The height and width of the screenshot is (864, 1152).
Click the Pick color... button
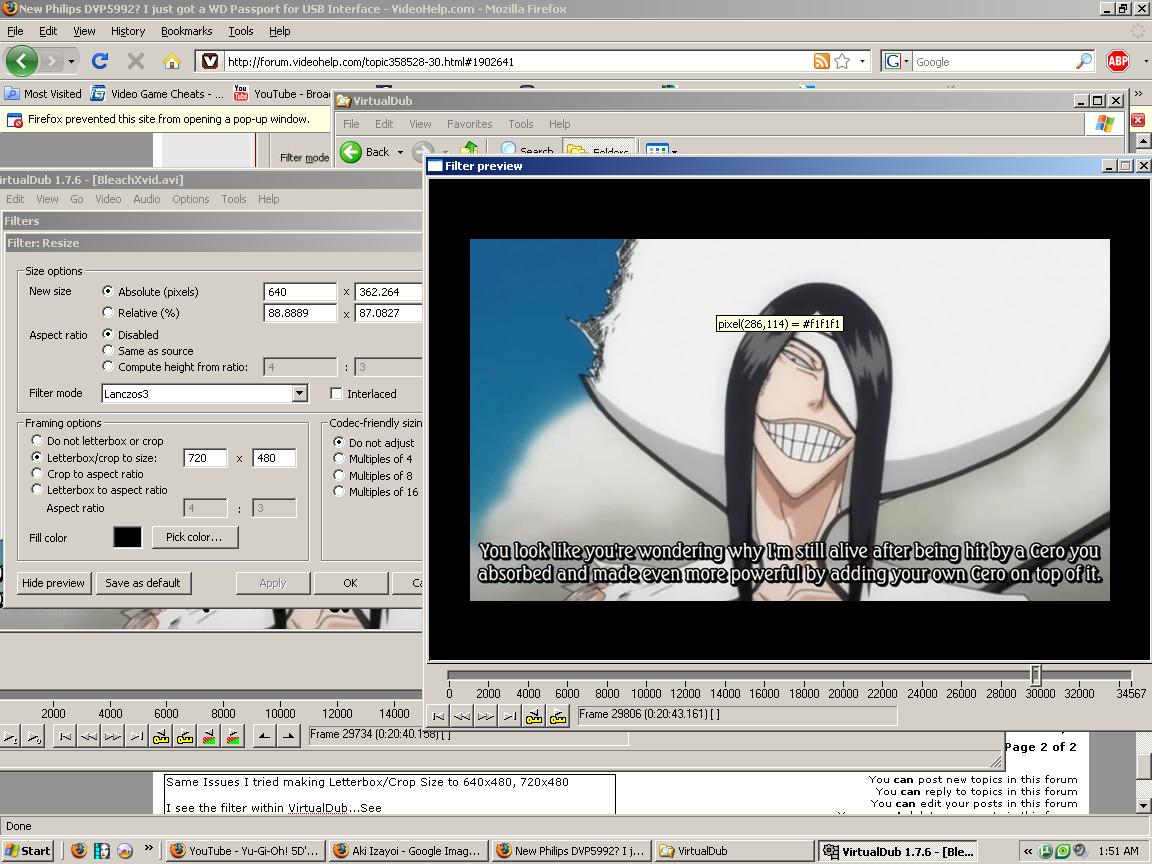194,537
